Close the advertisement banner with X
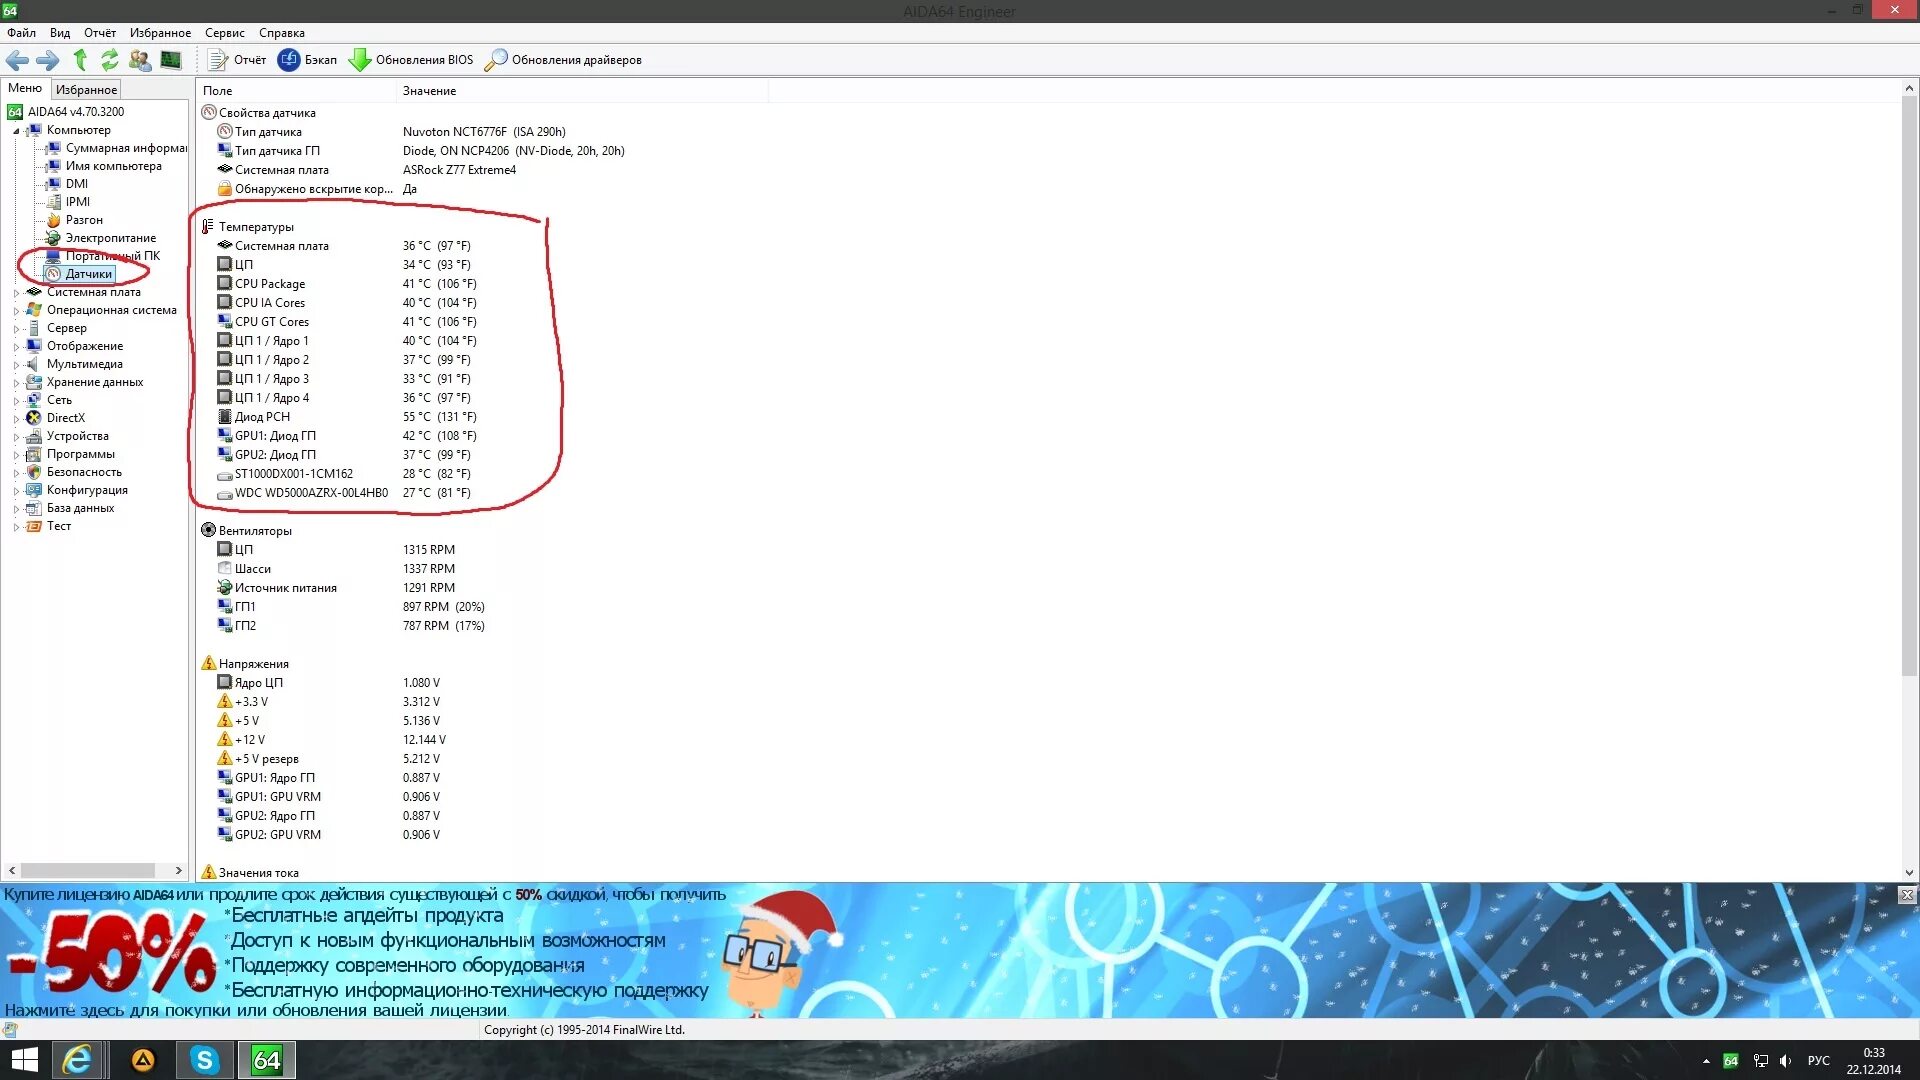 point(1907,895)
